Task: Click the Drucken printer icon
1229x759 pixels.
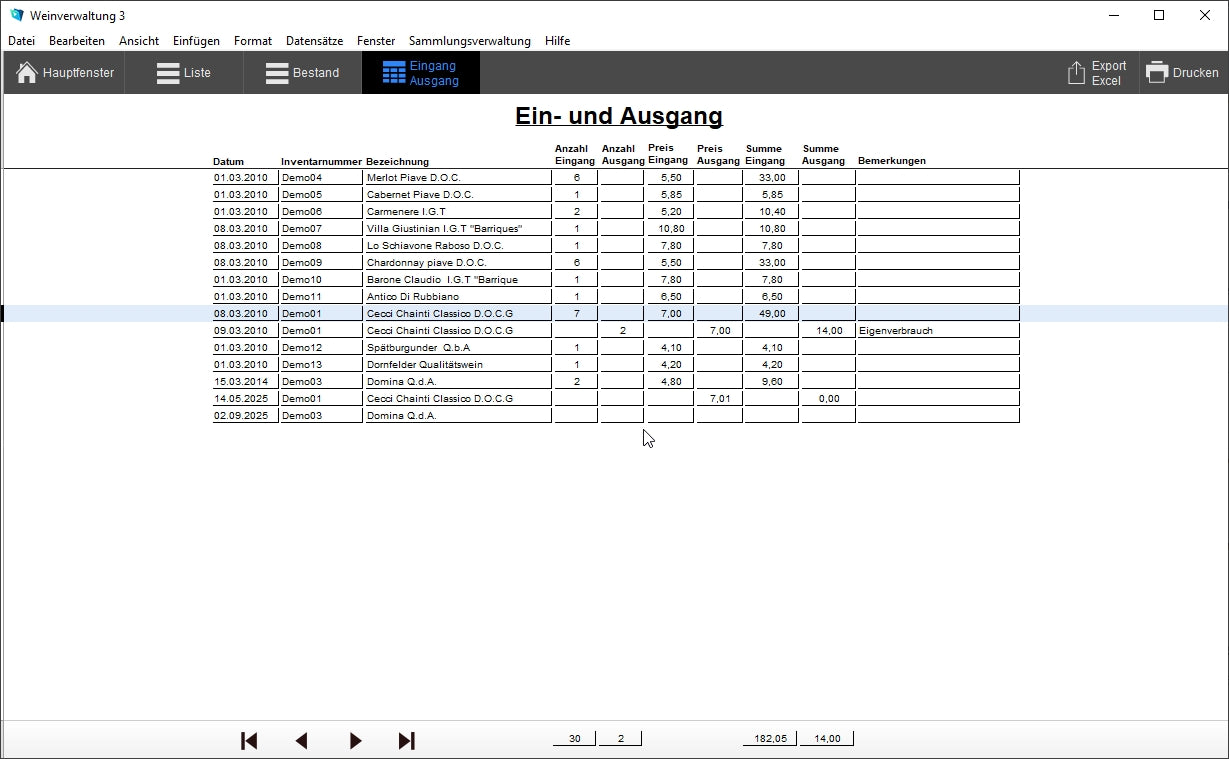Action: [1157, 73]
